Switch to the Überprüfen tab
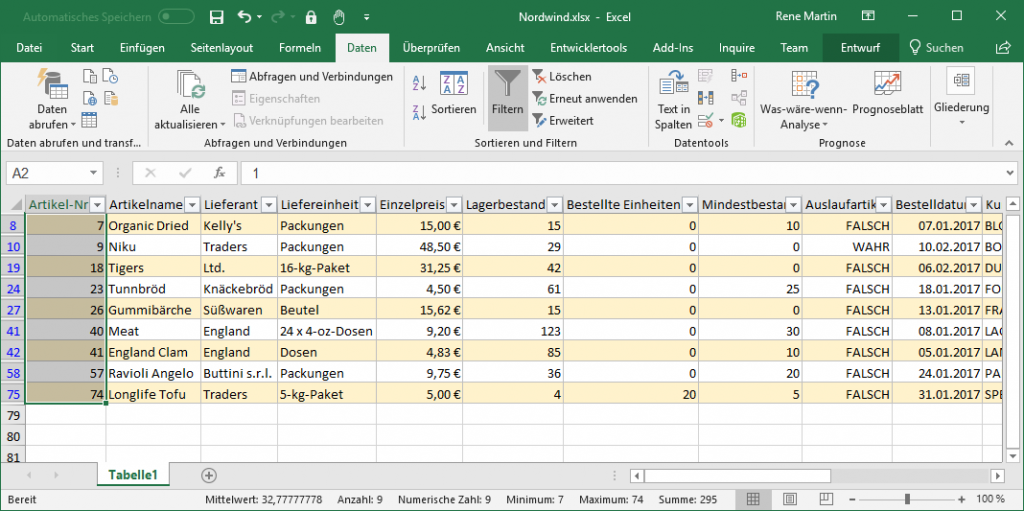 [x=431, y=48]
